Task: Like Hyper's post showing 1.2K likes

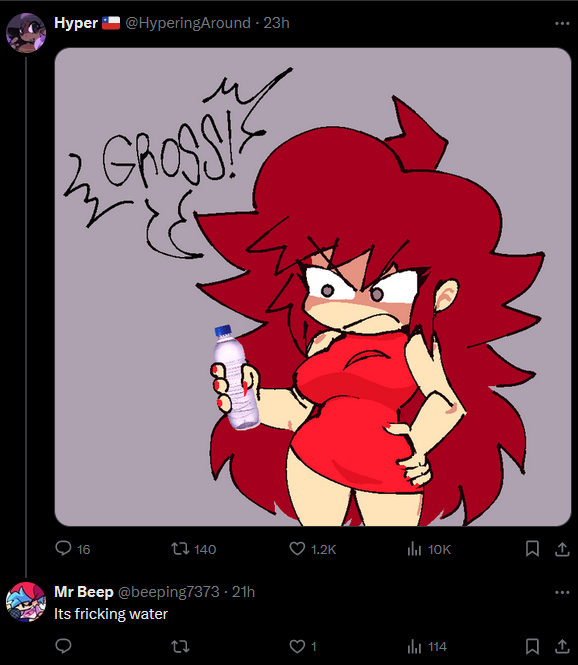Action: (313, 549)
